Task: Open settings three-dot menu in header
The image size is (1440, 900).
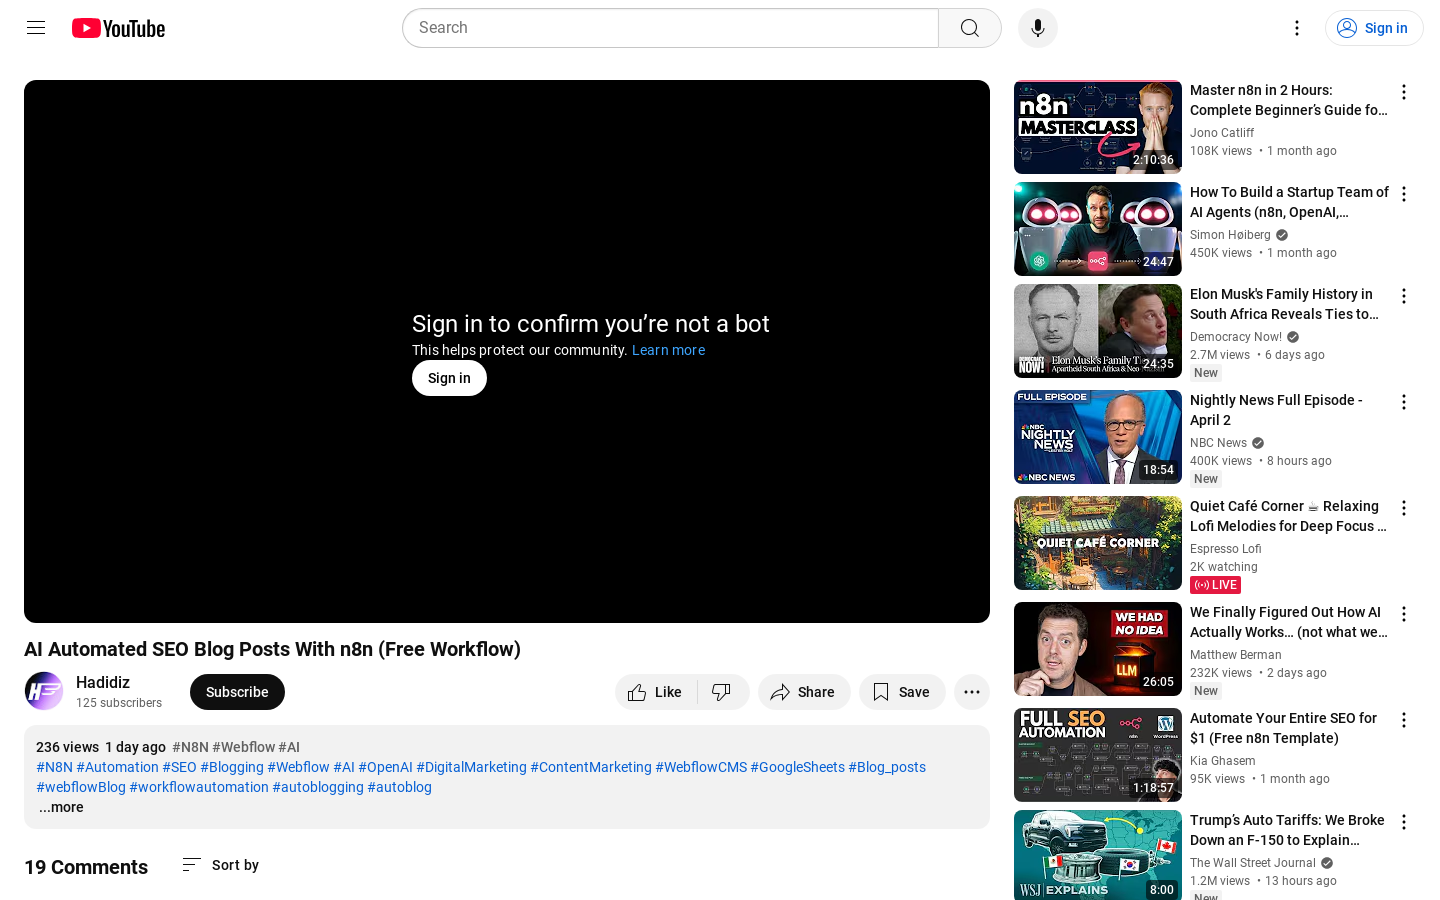Action: (1297, 28)
